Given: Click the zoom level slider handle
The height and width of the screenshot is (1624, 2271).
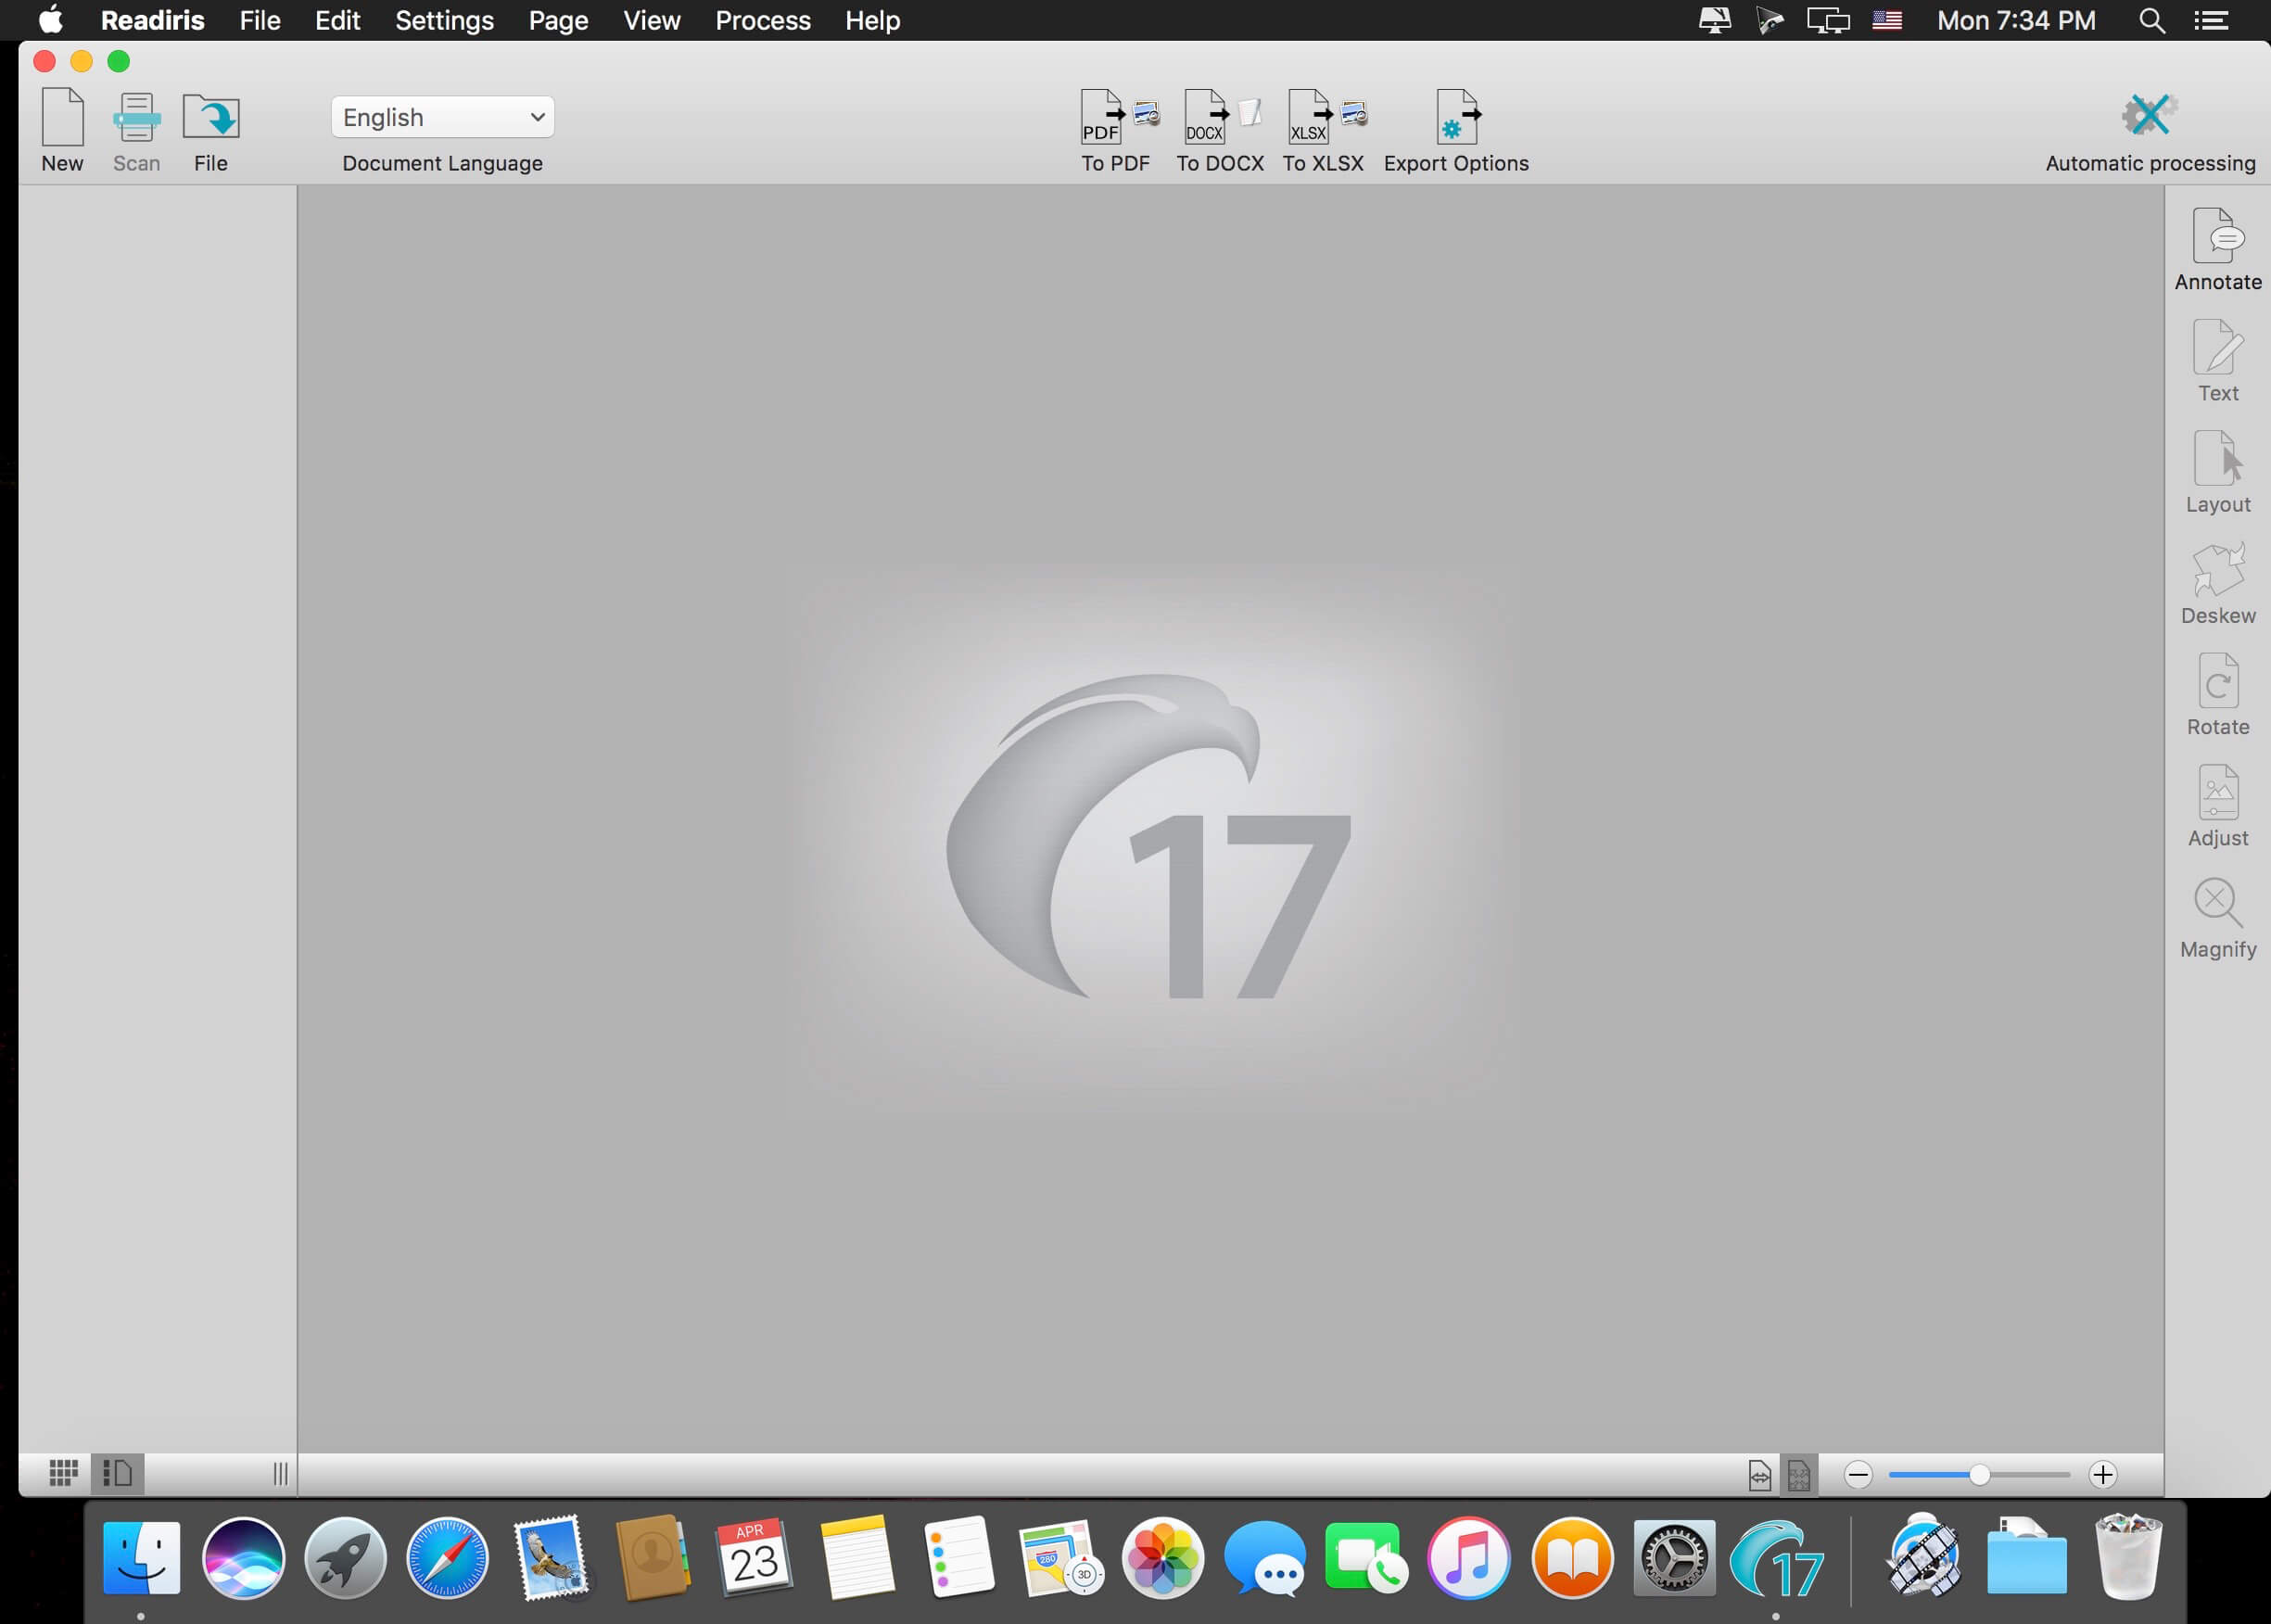Looking at the screenshot, I should coord(1978,1475).
